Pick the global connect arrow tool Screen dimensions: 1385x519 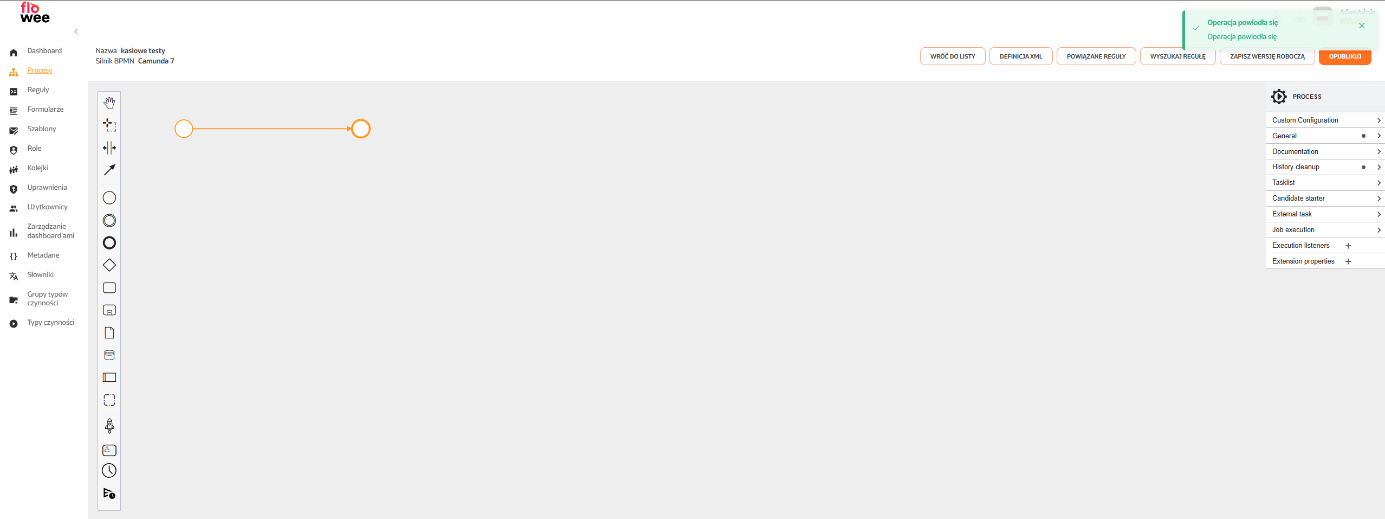click(110, 169)
